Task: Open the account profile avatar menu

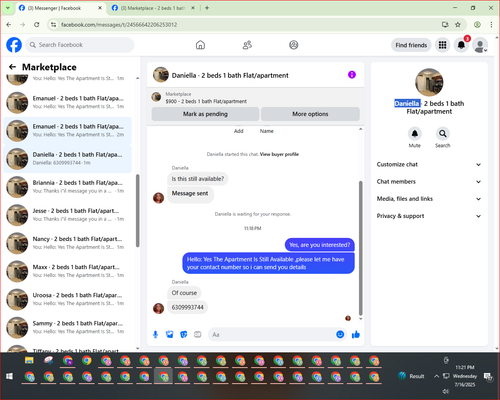Action: (480, 45)
